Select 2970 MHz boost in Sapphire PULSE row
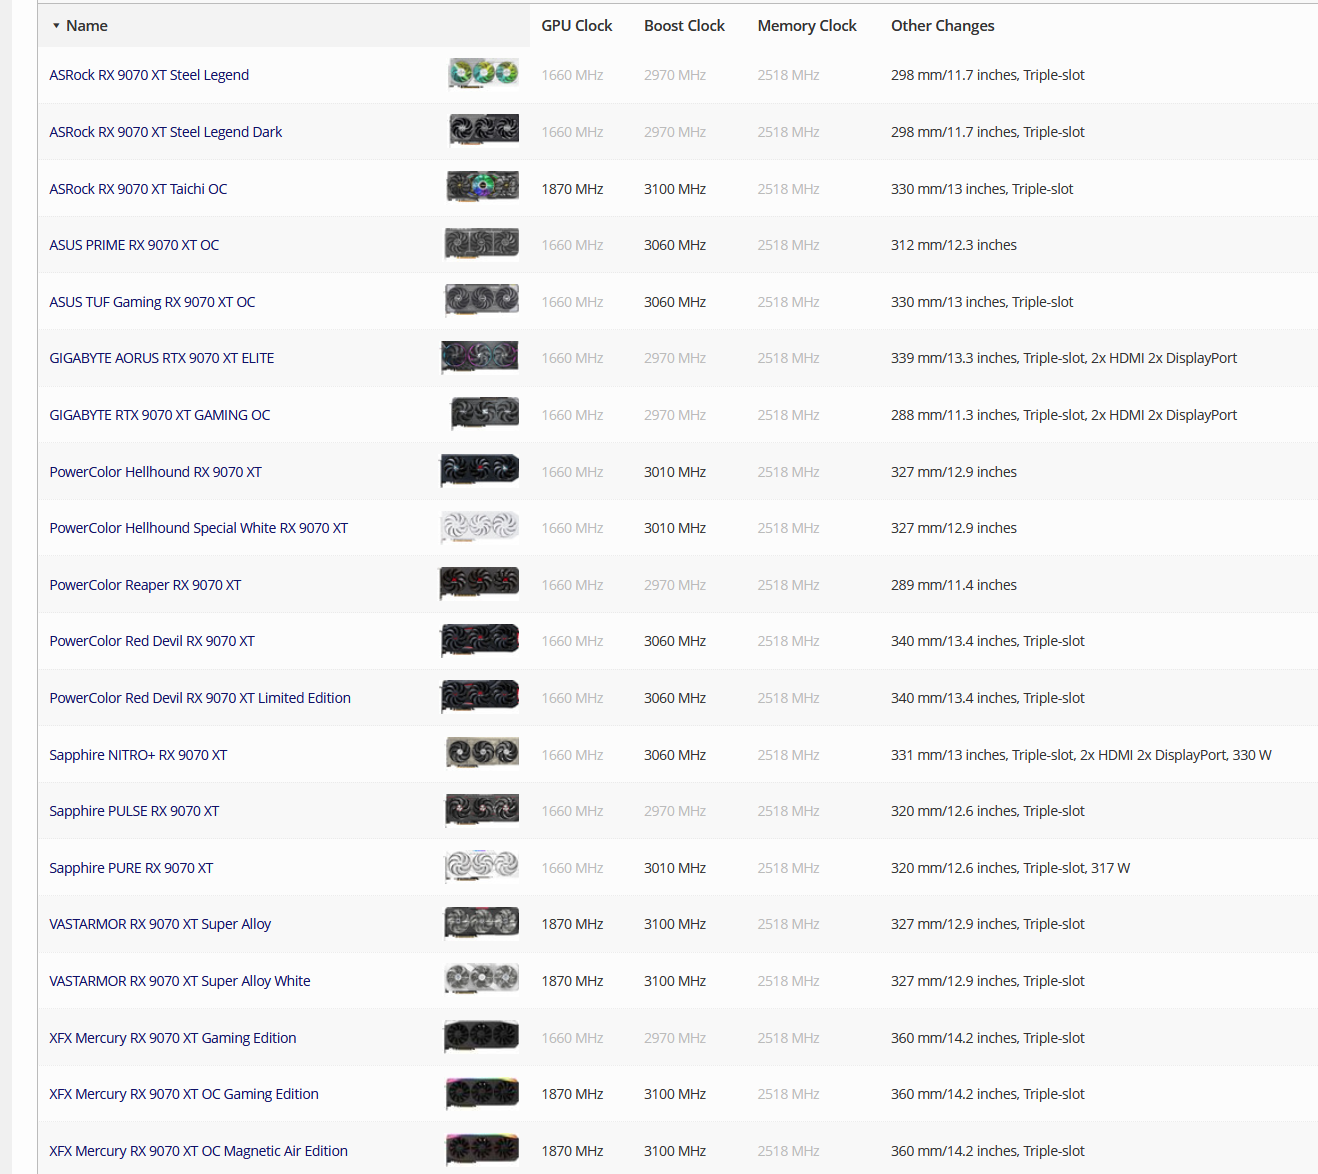The width and height of the screenshot is (1318, 1174). [675, 811]
